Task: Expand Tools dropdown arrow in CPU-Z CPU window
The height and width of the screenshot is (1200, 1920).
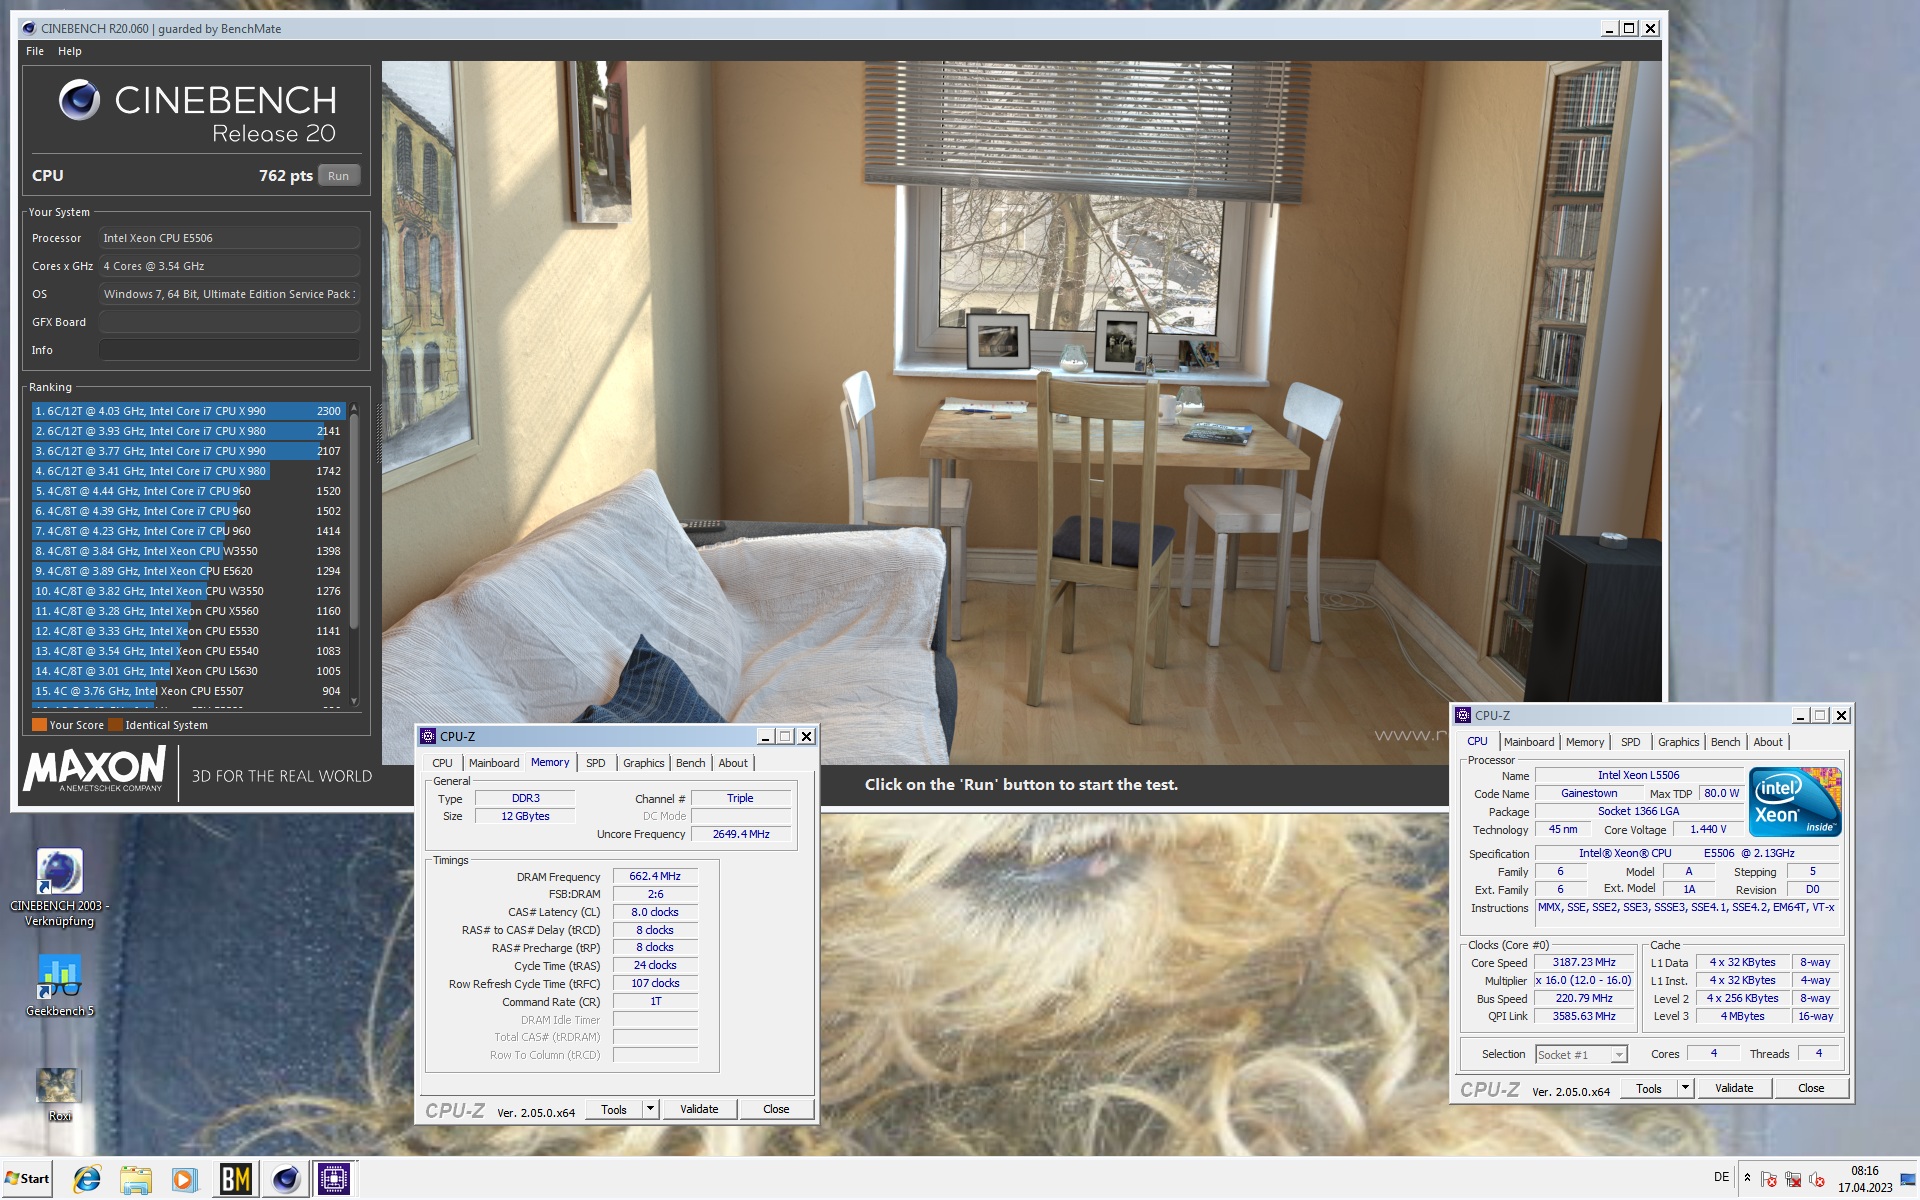Action: click(1685, 1088)
